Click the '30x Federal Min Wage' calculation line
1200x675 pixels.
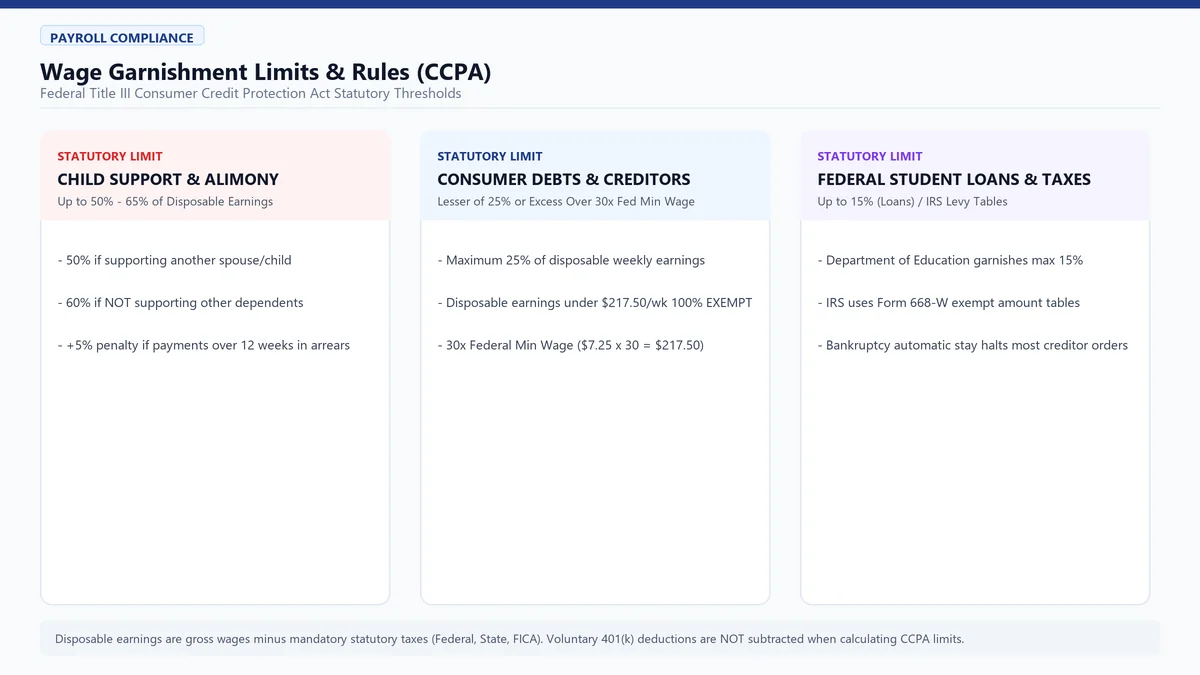(571, 345)
